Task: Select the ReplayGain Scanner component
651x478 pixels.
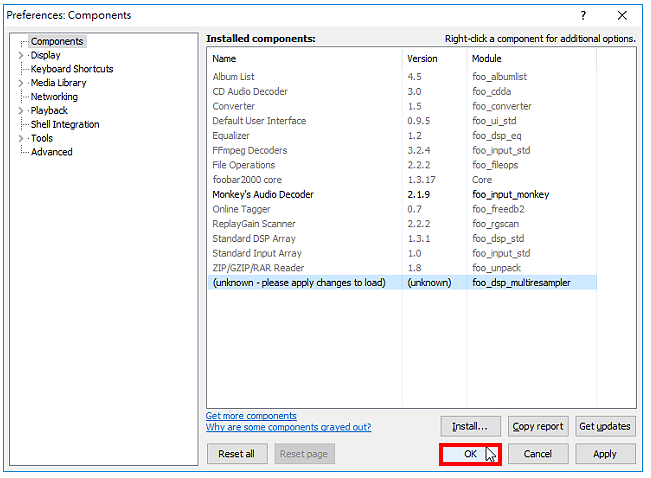Action: [x=402, y=224]
